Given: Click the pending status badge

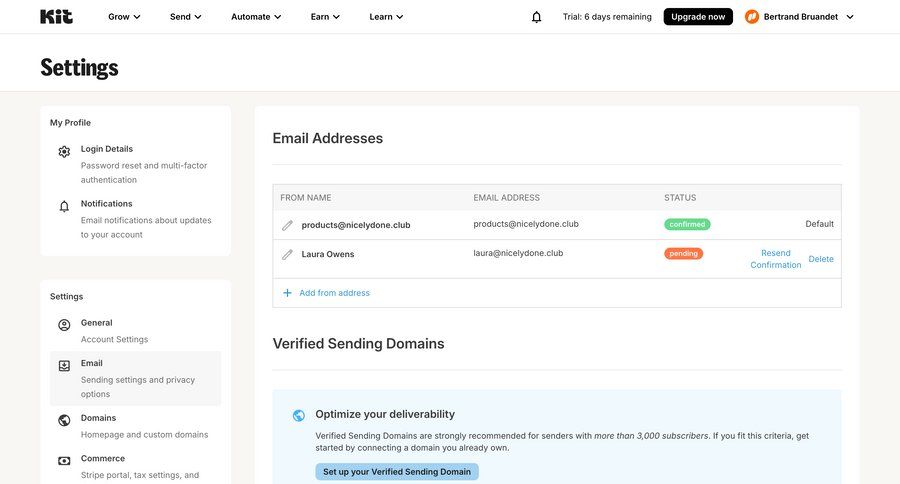Looking at the screenshot, I should pyautogui.click(x=683, y=253).
